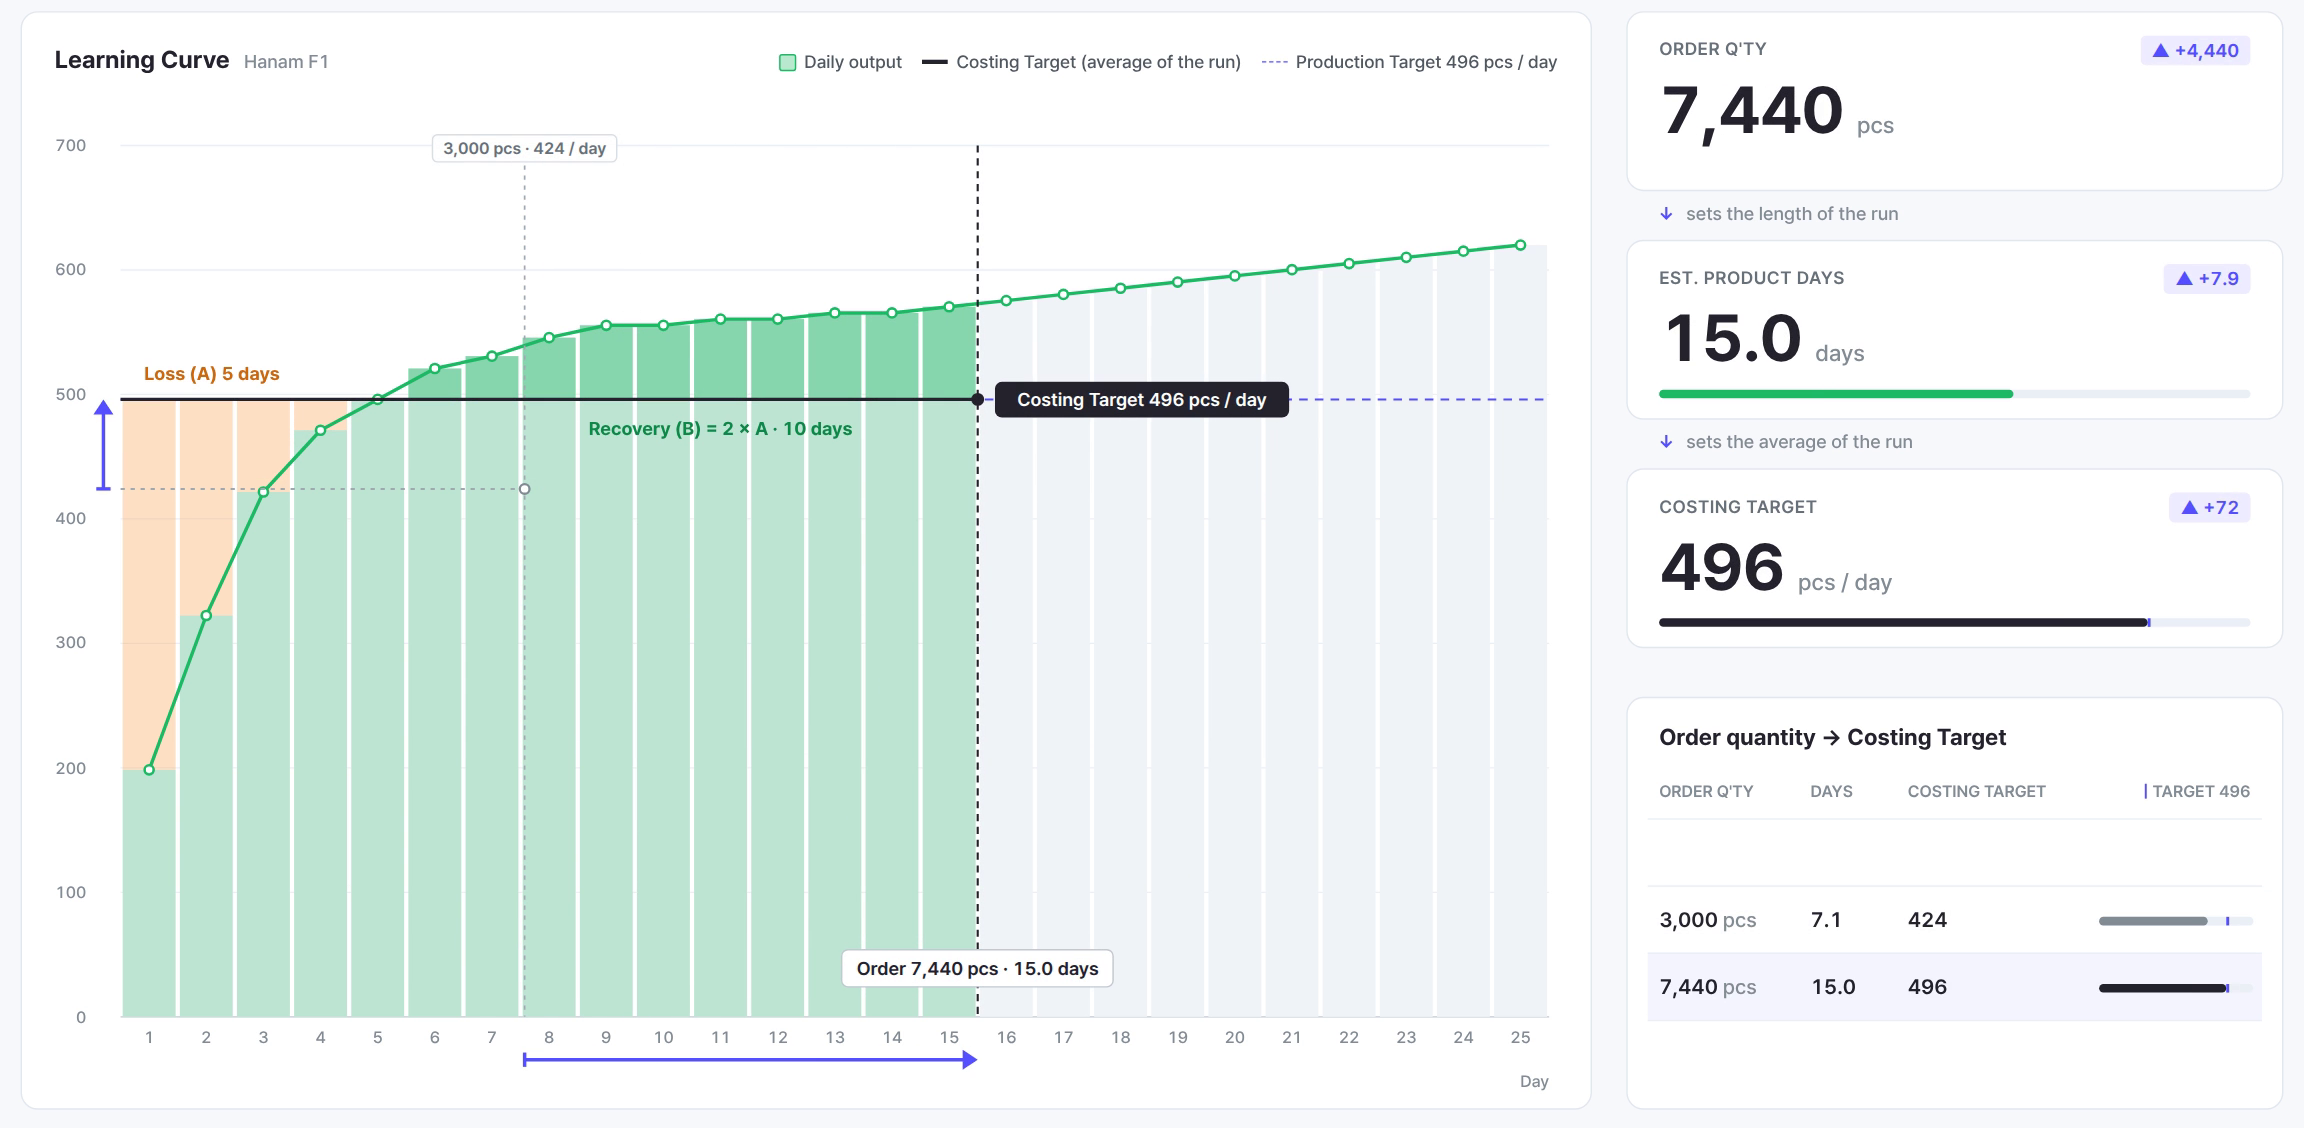Click the ORDER Q'TY column header in table

[x=1706, y=791]
